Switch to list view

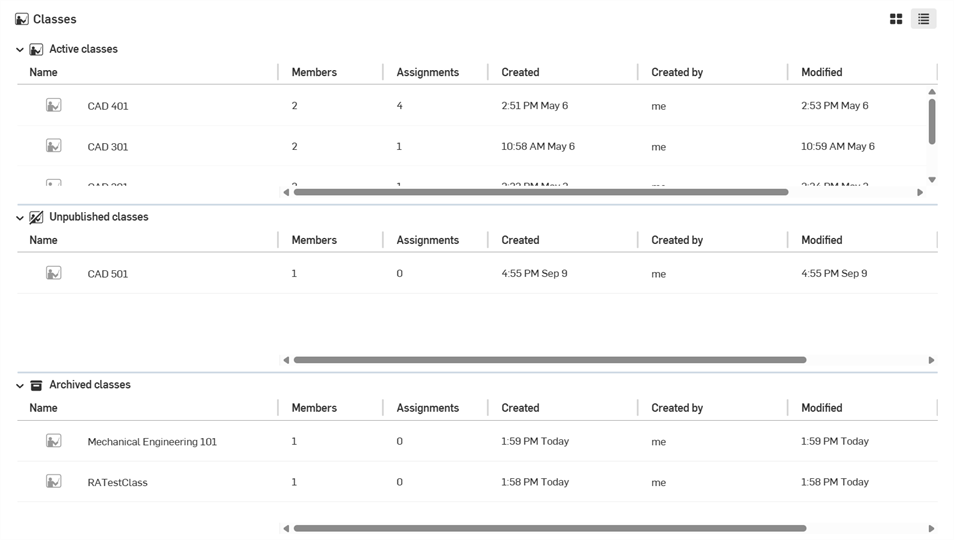point(923,19)
